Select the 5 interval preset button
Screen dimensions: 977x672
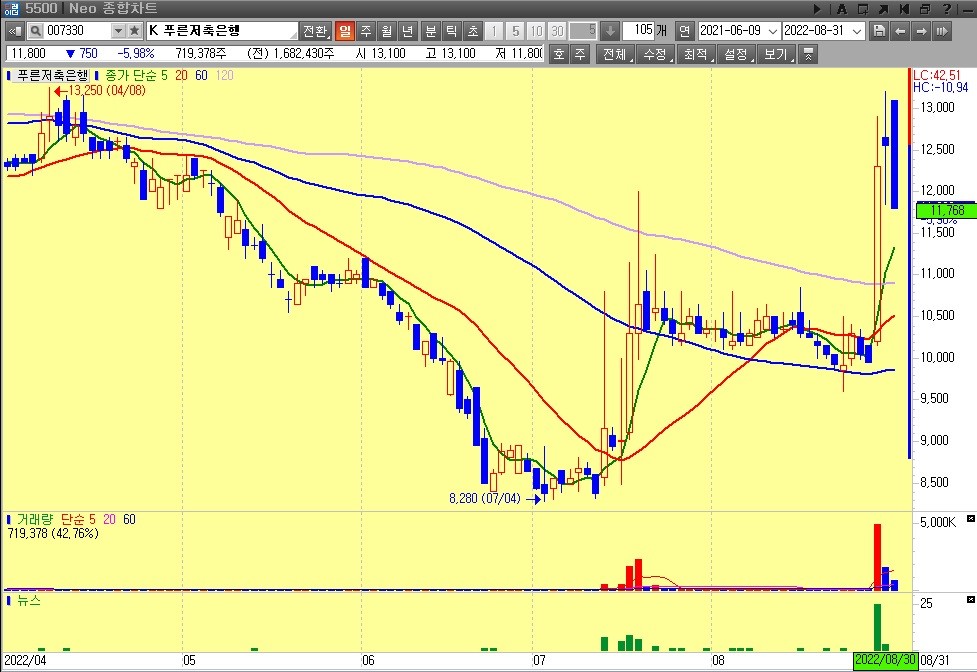tap(515, 31)
